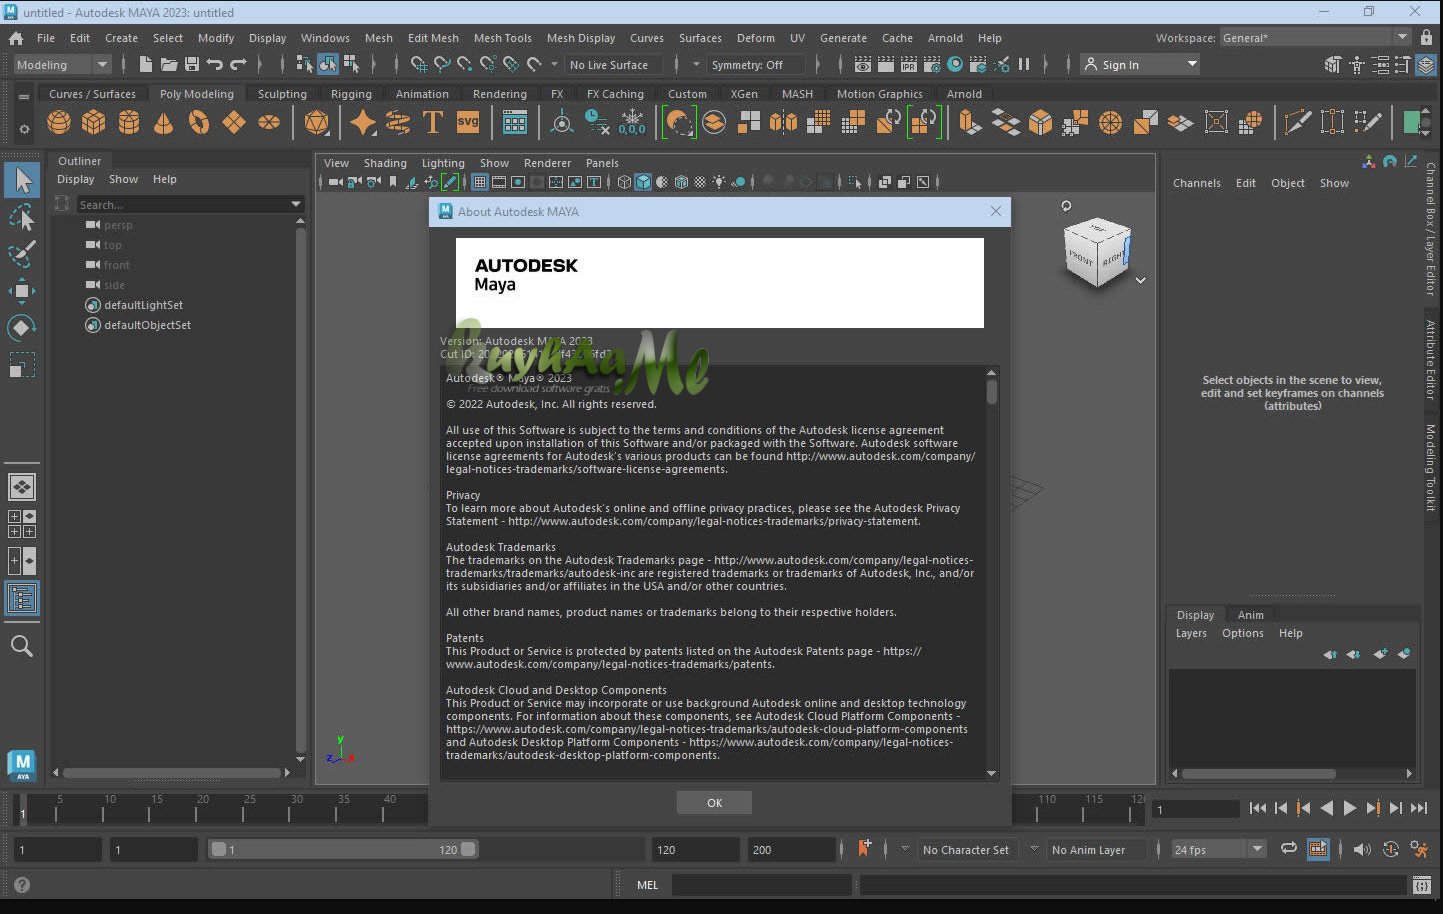Choose the Lasso select tool

(22, 217)
